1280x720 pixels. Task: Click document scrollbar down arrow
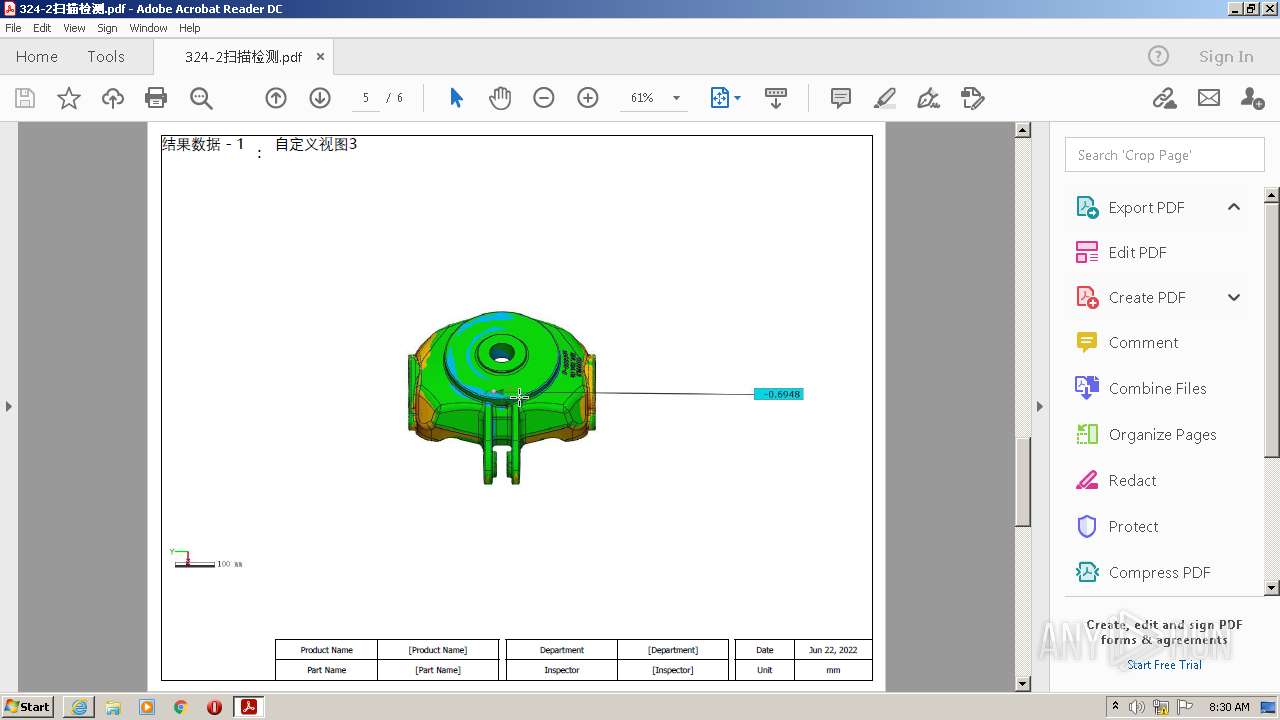[1023, 684]
